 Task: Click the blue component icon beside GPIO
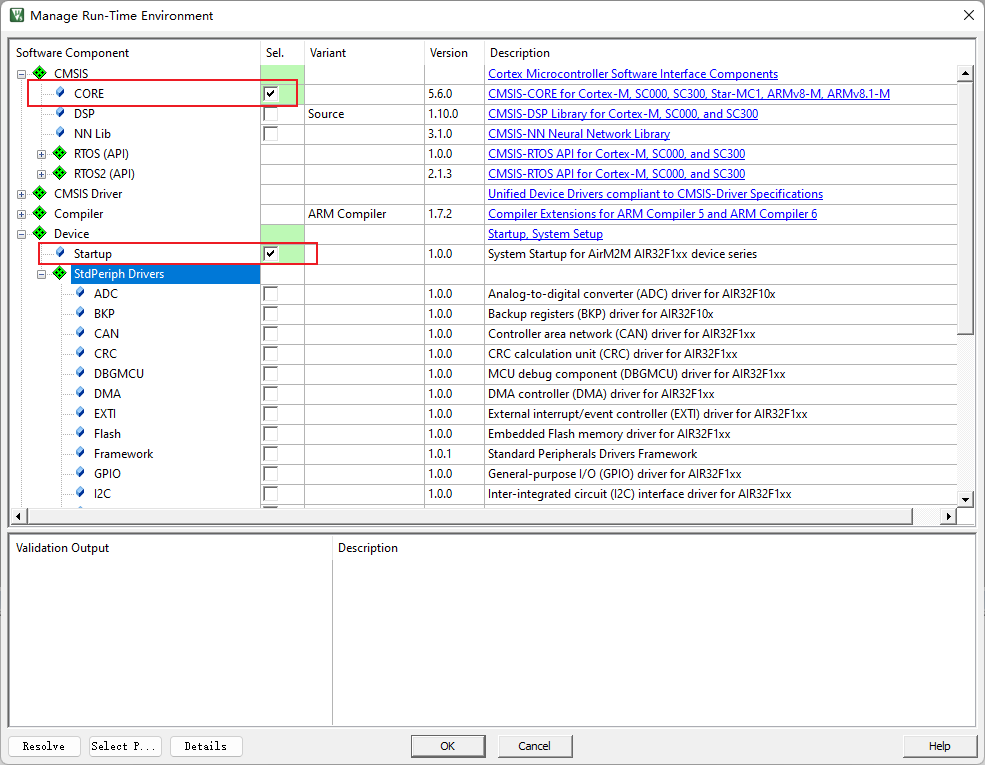click(x=80, y=474)
